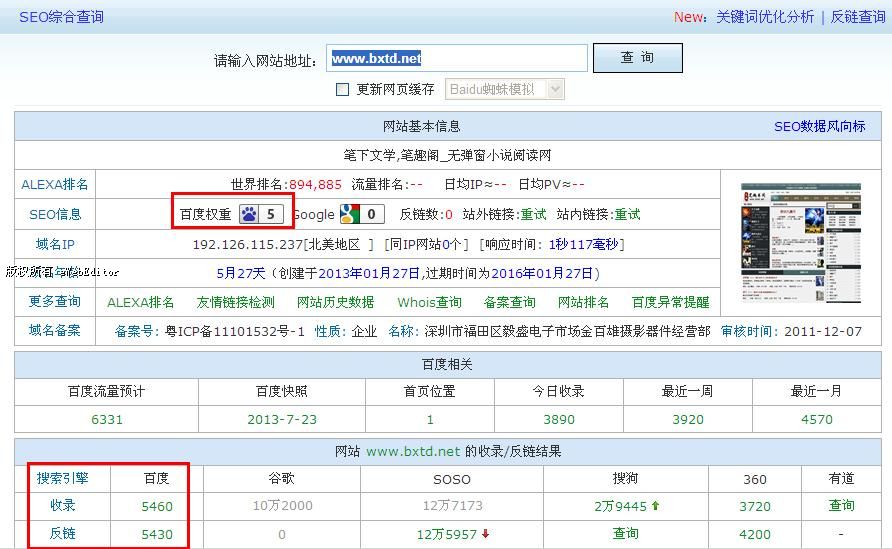Click Baidu 反链 value 5430
This screenshot has width=892, height=549.
(157, 534)
